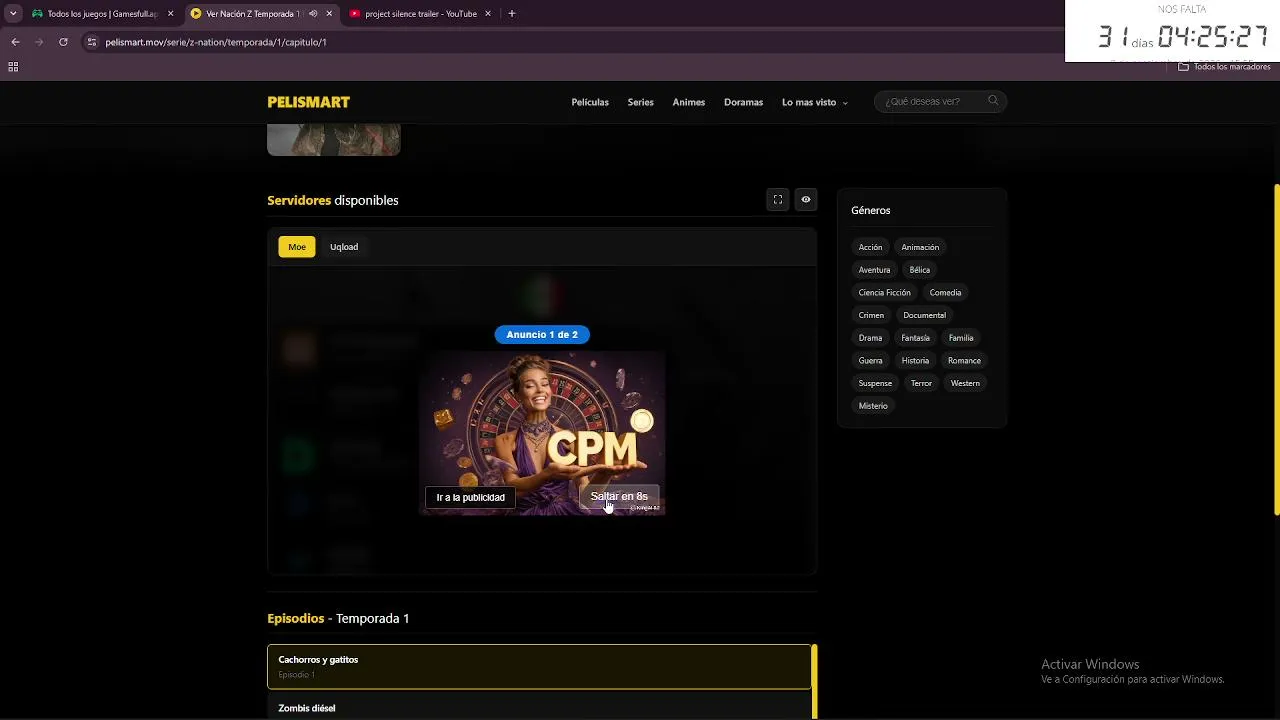
Task: Click the 'Servidores disponibles' heading
Action: 333,200
